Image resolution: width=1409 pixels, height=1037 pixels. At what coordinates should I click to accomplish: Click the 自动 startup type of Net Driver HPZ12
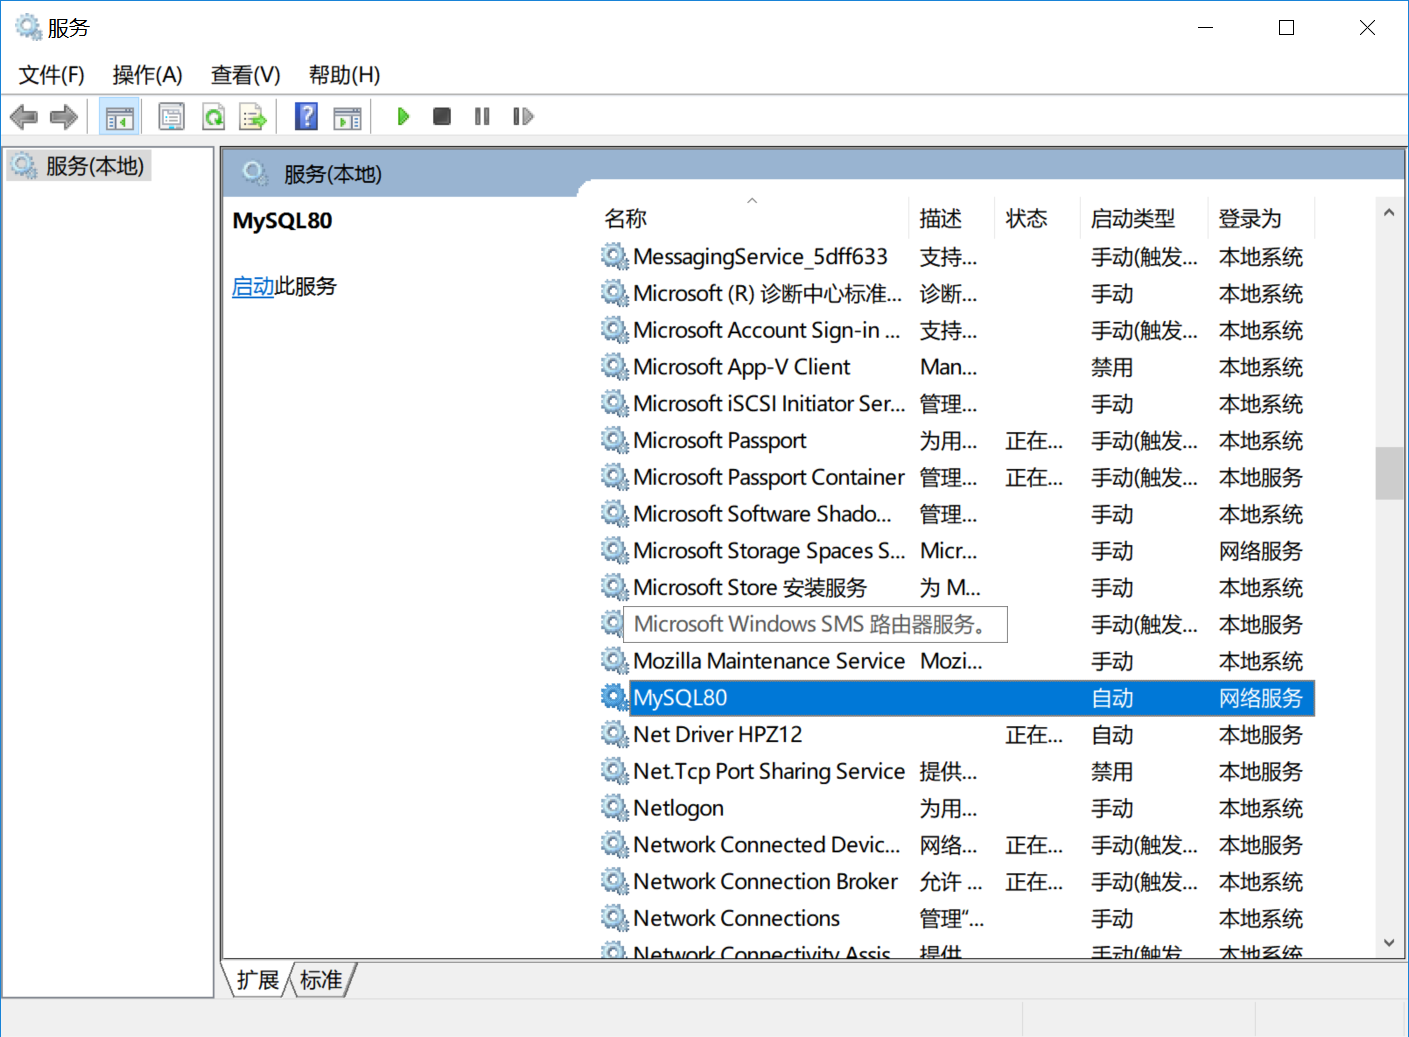(x=1111, y=735)
